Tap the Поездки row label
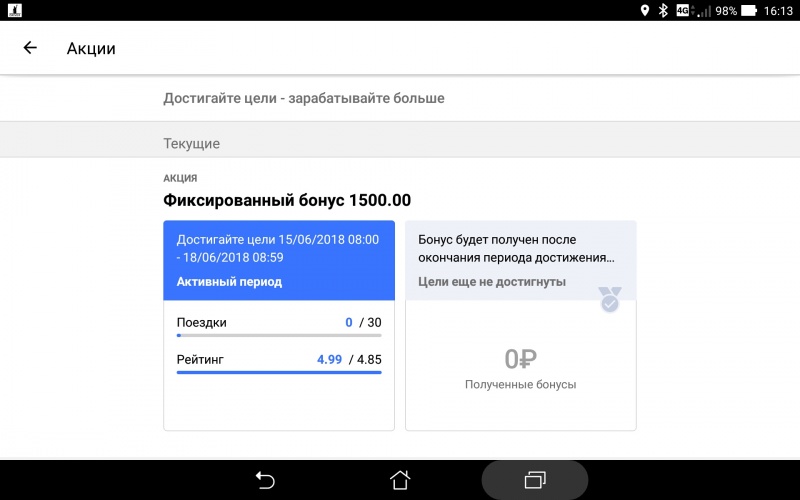Image resolution: width=800 pixels, height=500 pixels. (202, 322)
